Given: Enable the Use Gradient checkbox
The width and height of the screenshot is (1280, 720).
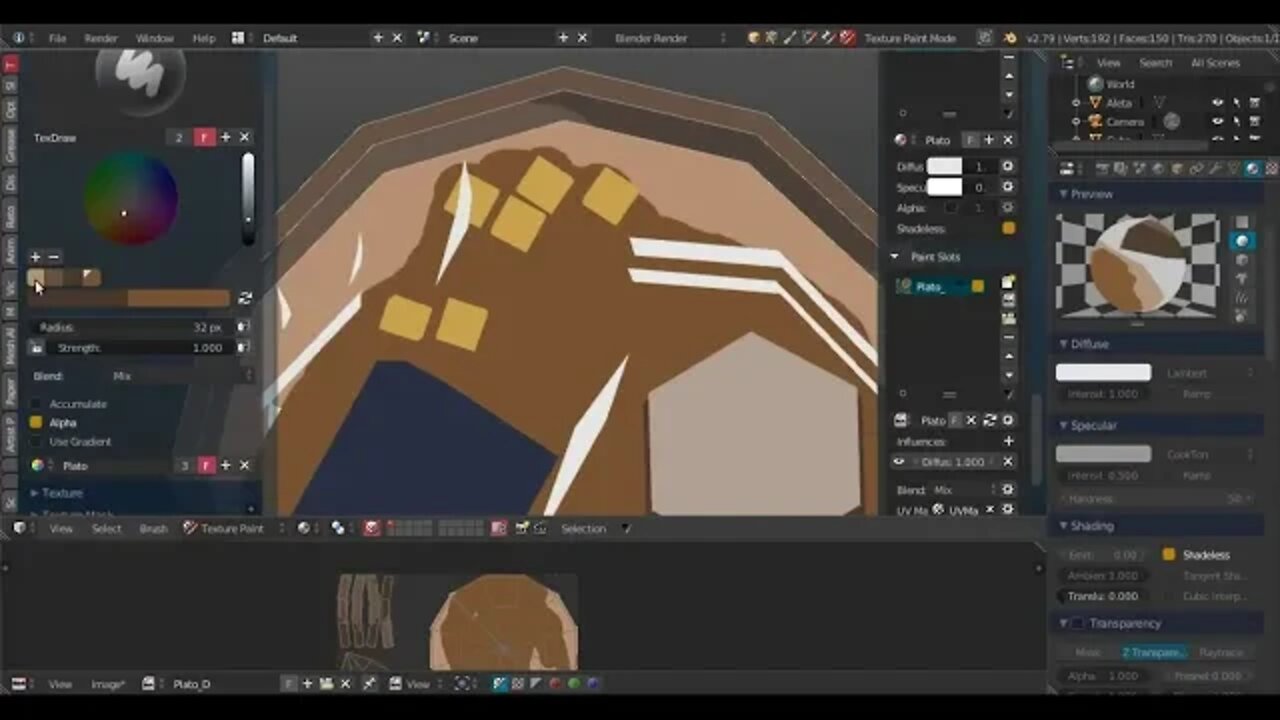Looking at the screenshot, I should [x=36, y=442].
